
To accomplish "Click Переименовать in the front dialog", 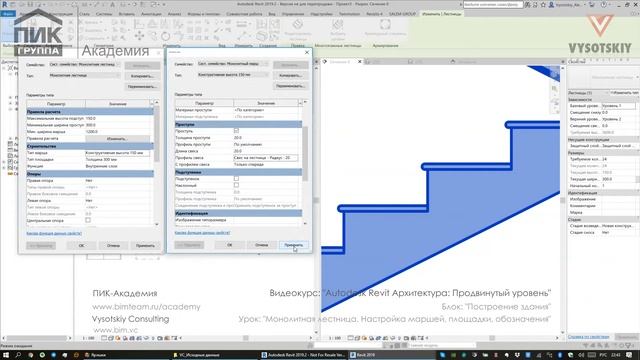I will (x=290, y=86).
